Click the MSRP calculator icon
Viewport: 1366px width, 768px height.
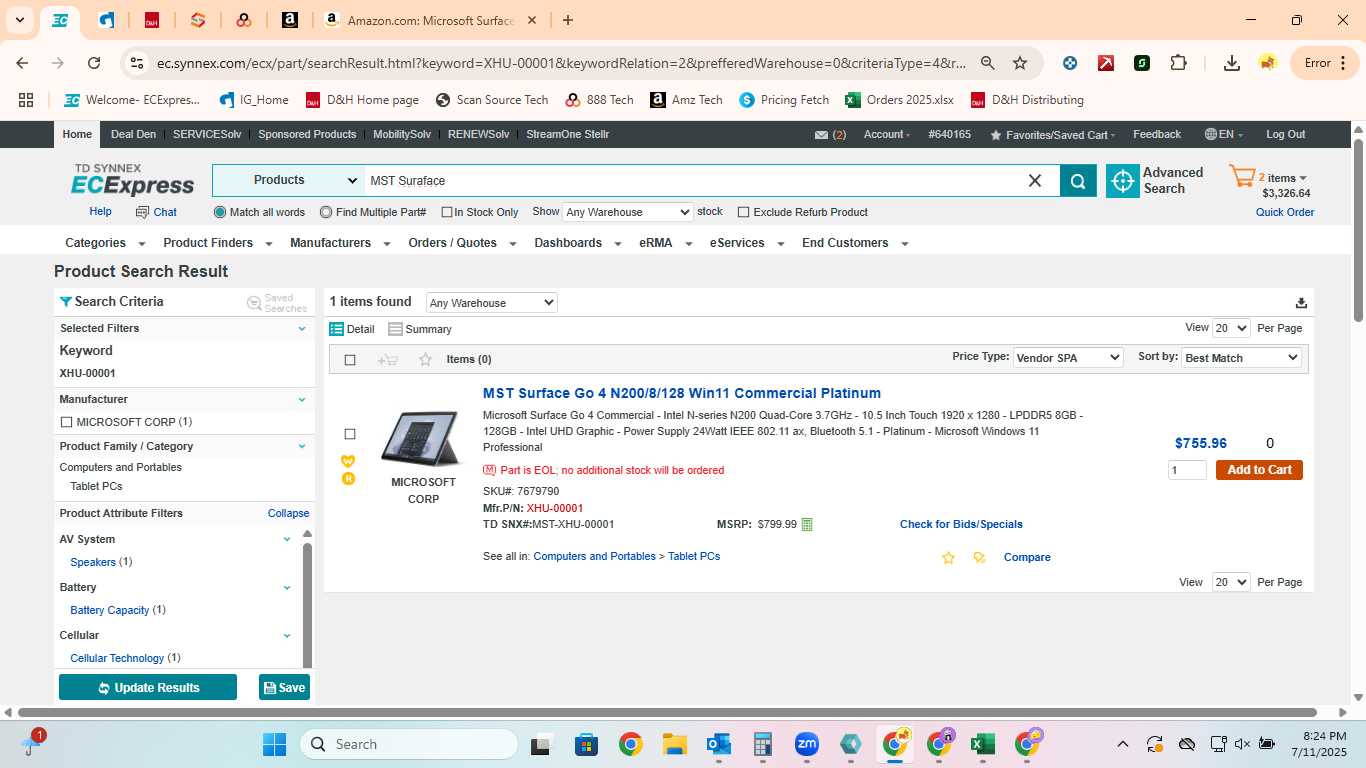(x=807, y=525)
